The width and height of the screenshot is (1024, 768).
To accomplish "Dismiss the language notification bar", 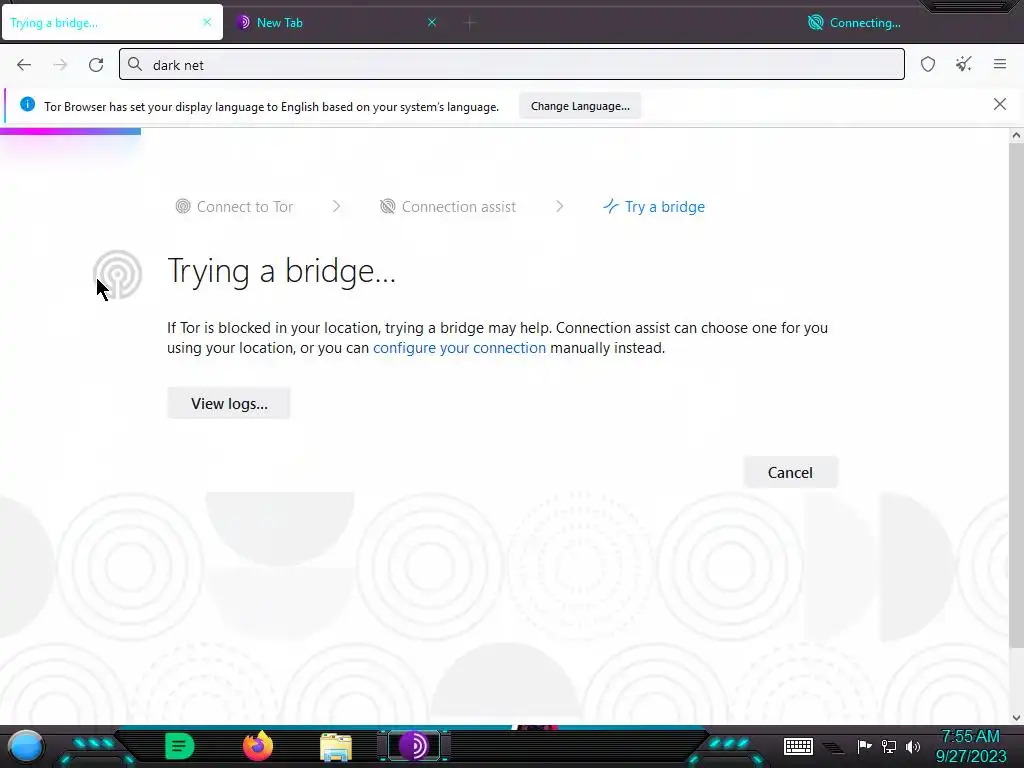I will coord(1000,104).
